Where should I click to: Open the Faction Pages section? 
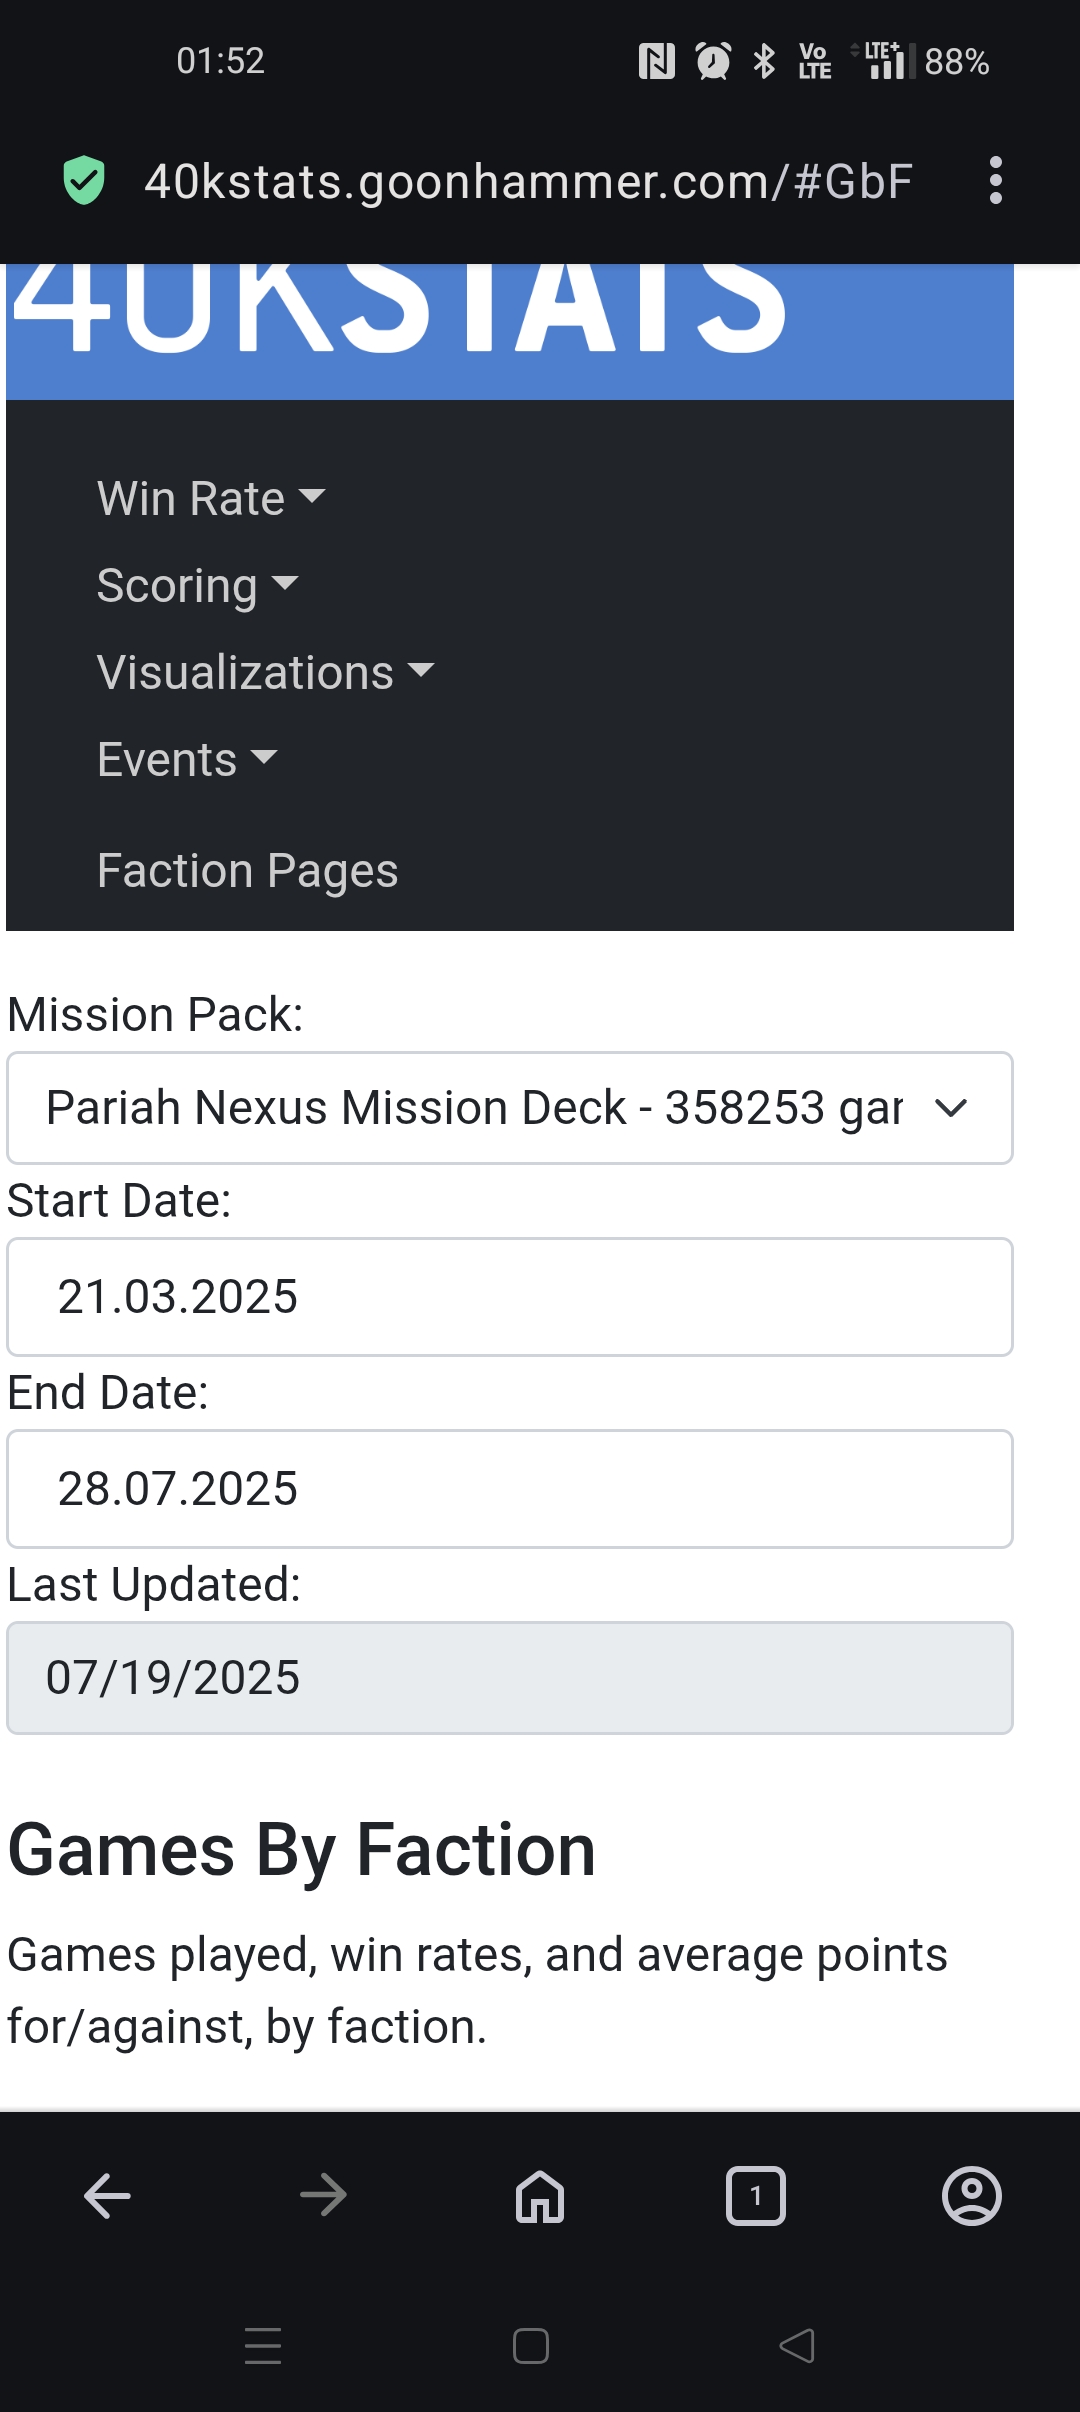pos(248,870)
